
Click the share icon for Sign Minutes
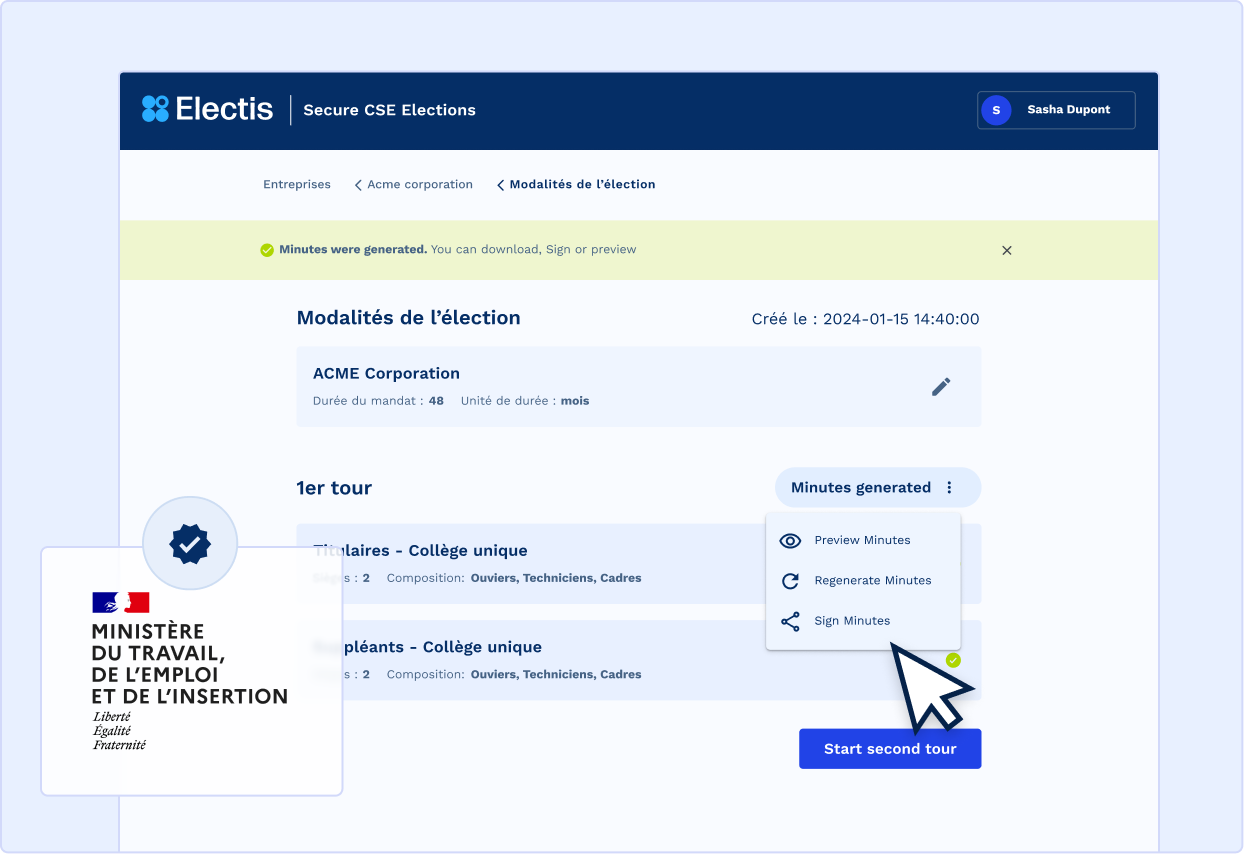790,621
